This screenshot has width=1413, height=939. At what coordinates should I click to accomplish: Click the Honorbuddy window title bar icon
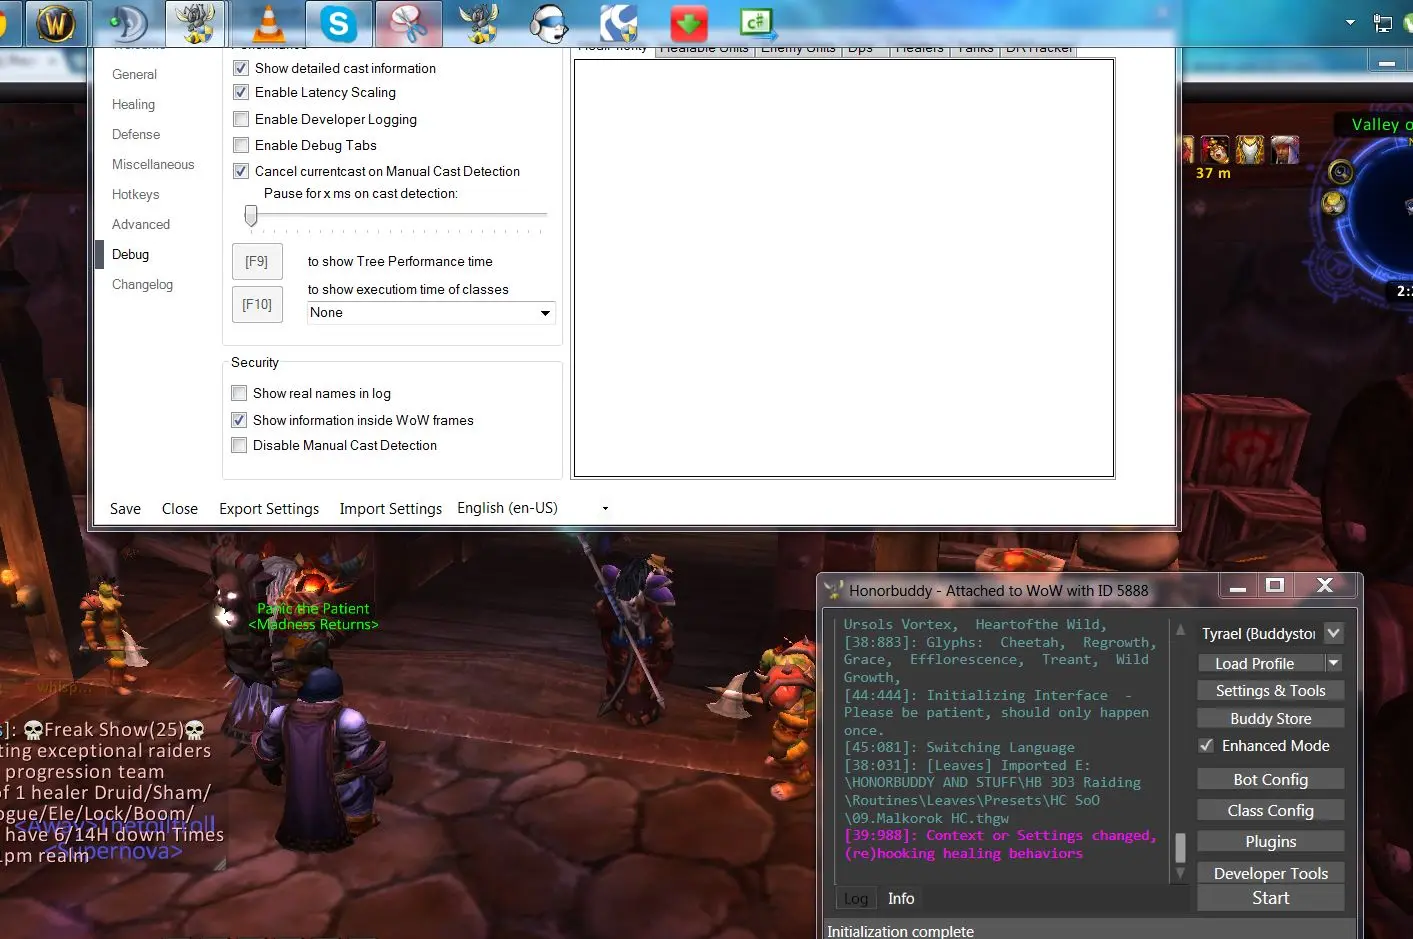pos(834,591)
